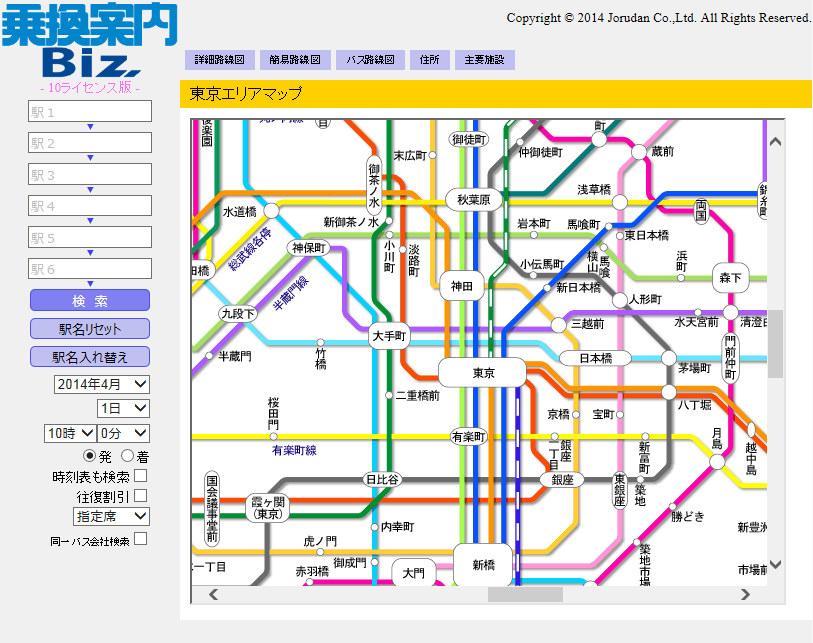Click the map's horizontal scrollbar thumb

pyautogui.click(x=525, y=594)
